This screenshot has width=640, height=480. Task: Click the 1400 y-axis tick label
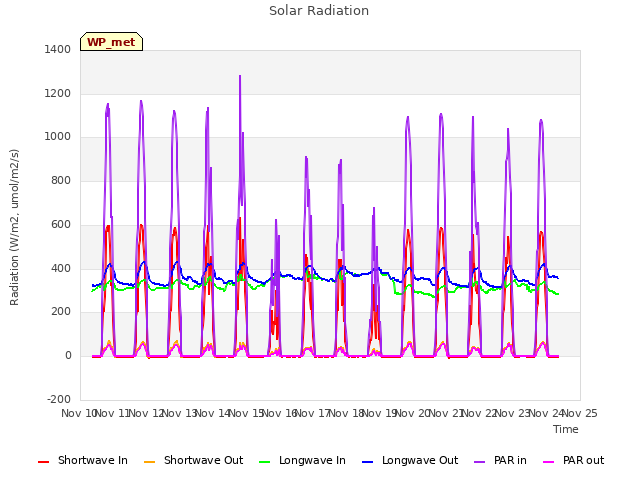point(58,49)
